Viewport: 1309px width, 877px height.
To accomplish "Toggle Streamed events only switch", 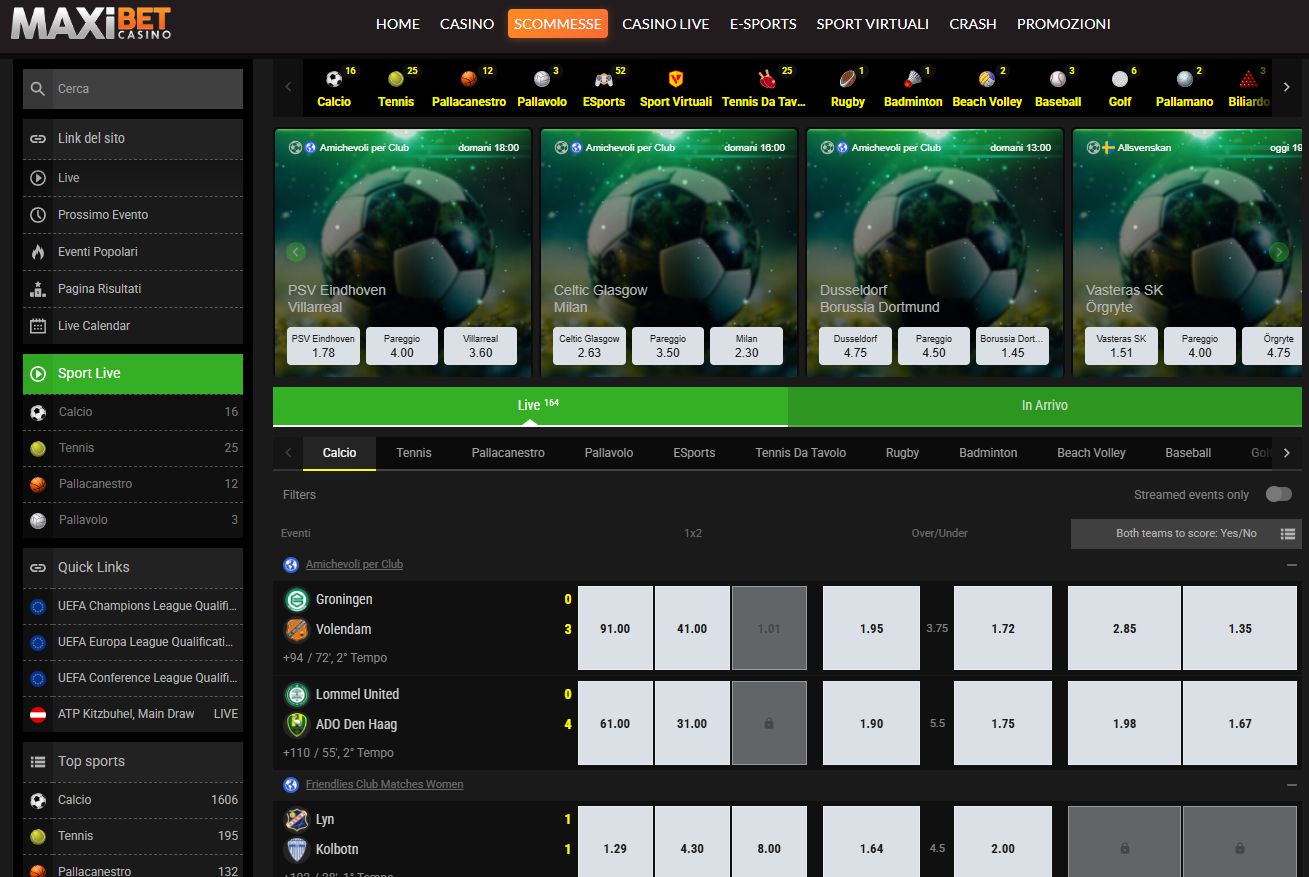I will (x=1278, y=494).
